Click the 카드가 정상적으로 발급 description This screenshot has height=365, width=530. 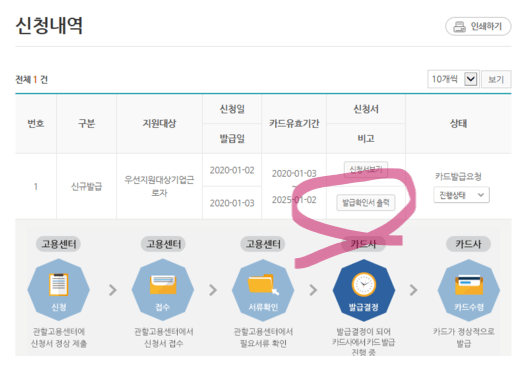(x=464, y=338)
